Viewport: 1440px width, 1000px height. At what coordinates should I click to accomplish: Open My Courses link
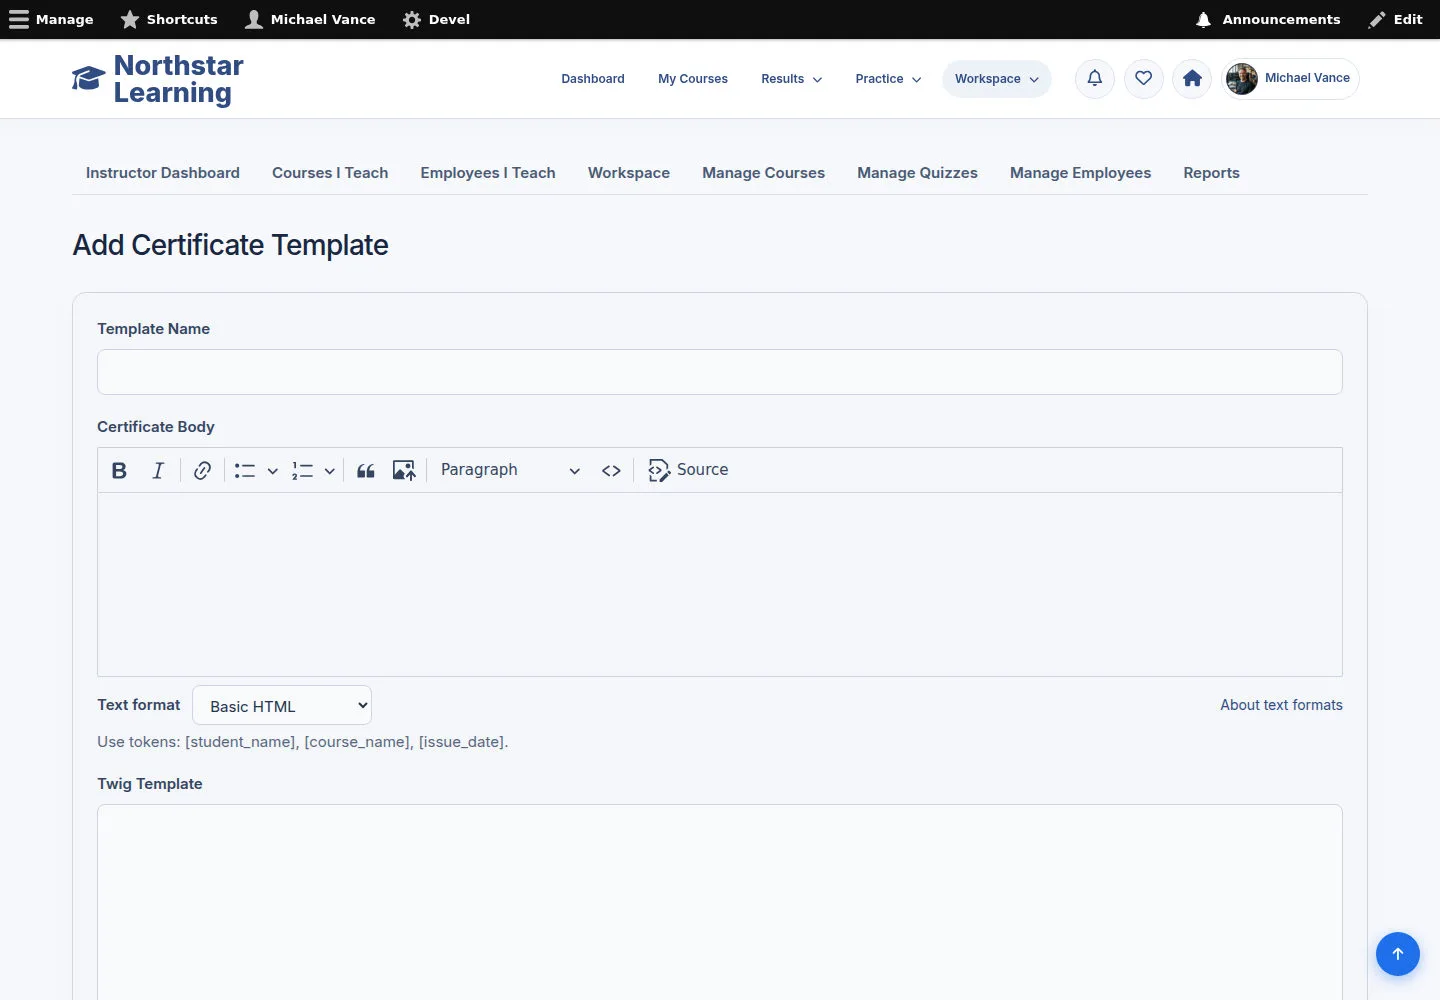pos(693,79)
